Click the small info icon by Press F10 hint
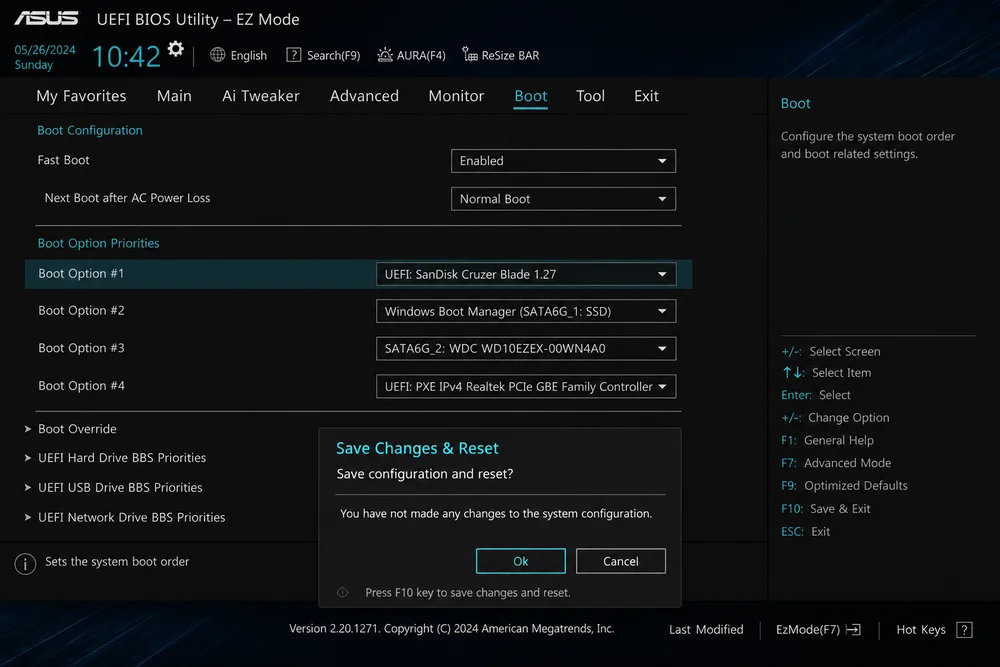Screen dimensions: 1000x667 pyautogui.click(x=342, y=592)
